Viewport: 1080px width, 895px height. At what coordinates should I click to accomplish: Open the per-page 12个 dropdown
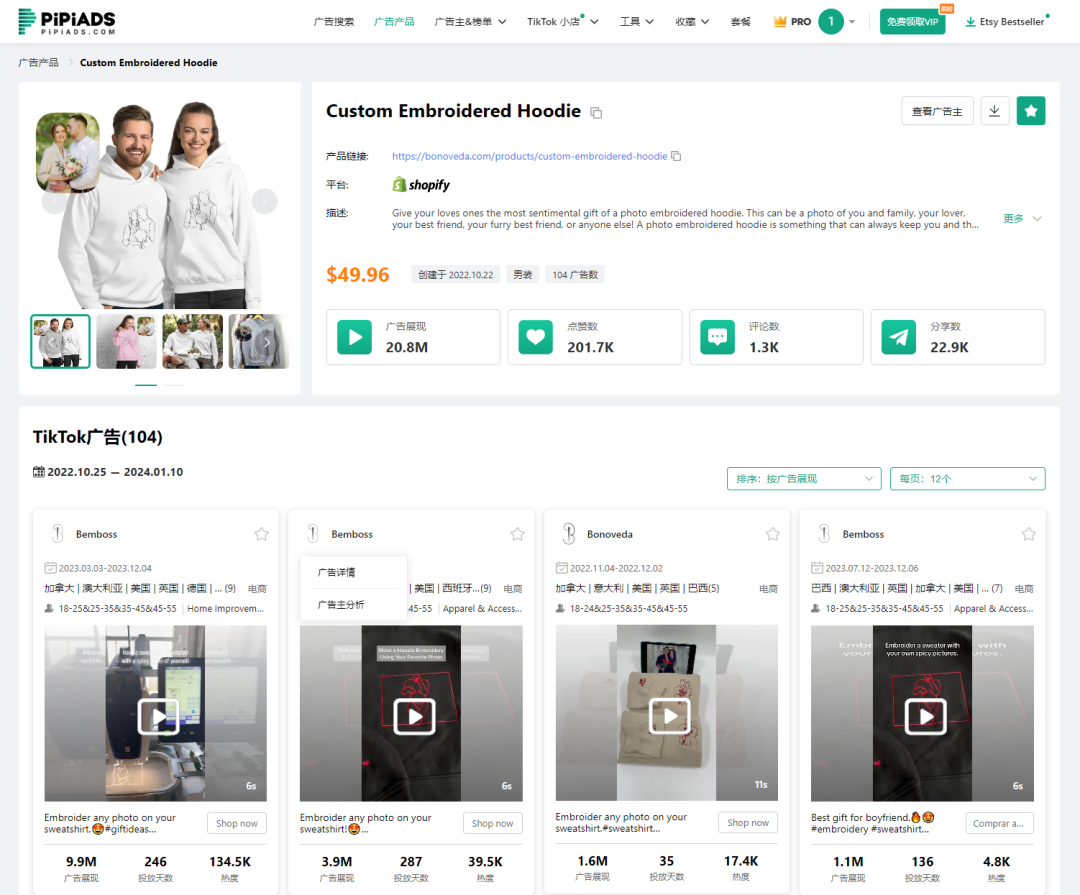968,479
